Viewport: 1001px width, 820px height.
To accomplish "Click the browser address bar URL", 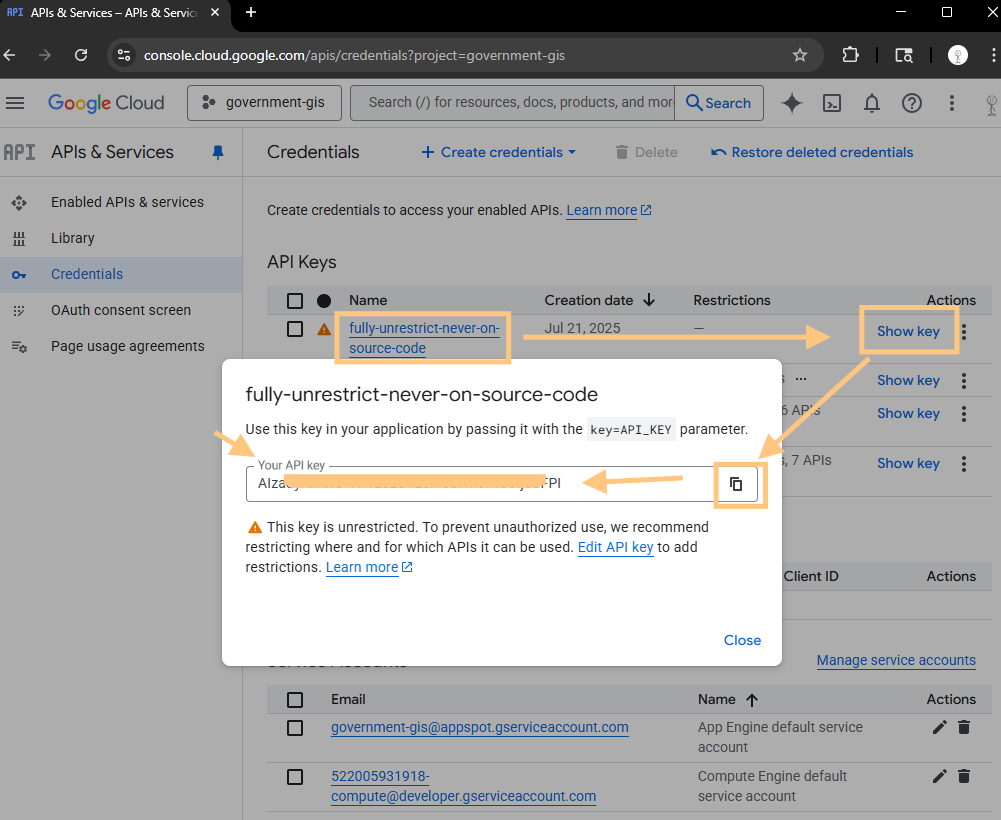I will (x=354, y=56).
